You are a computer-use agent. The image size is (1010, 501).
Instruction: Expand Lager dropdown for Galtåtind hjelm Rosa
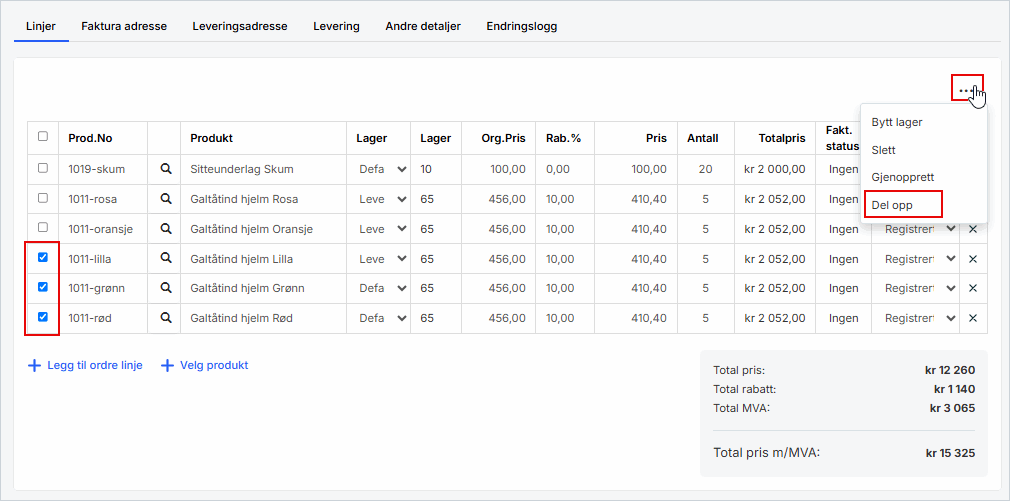(x=383, y=199)
